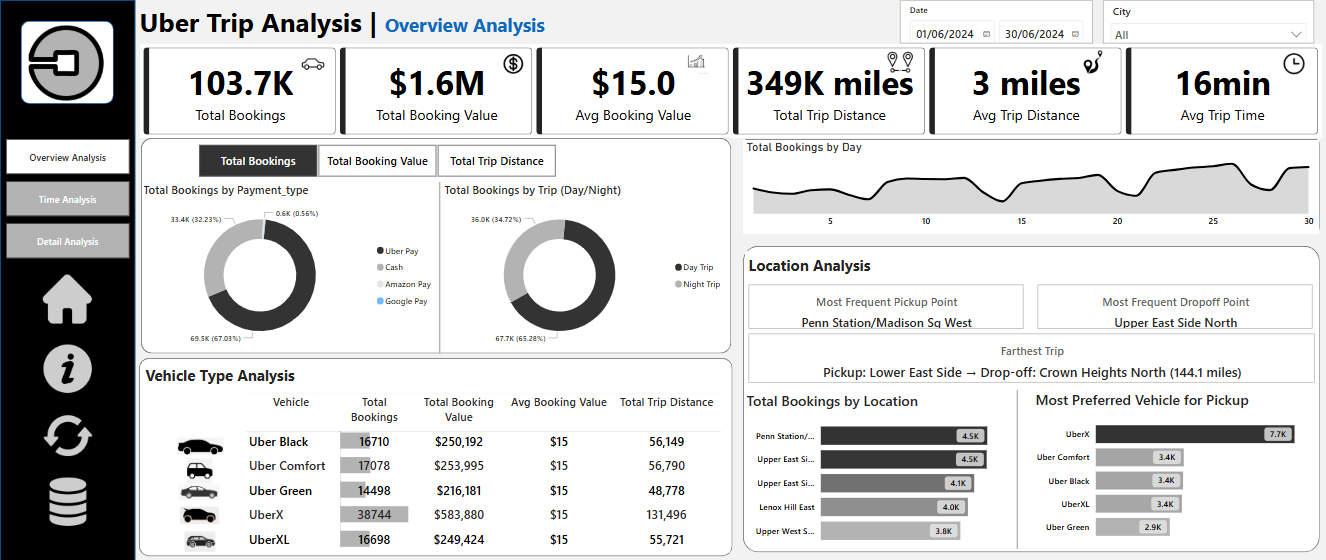Select the Total Booking Value measure button
The image size is (1326, 560).
(x=377, y=161)
